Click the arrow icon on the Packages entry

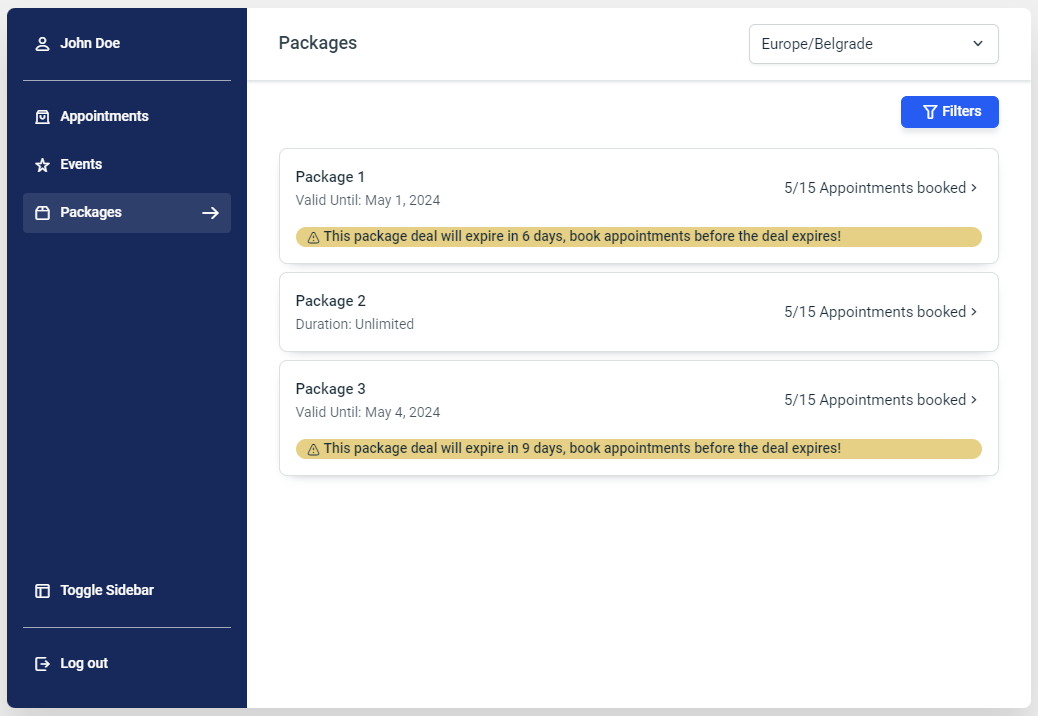[x=210, y=213]
